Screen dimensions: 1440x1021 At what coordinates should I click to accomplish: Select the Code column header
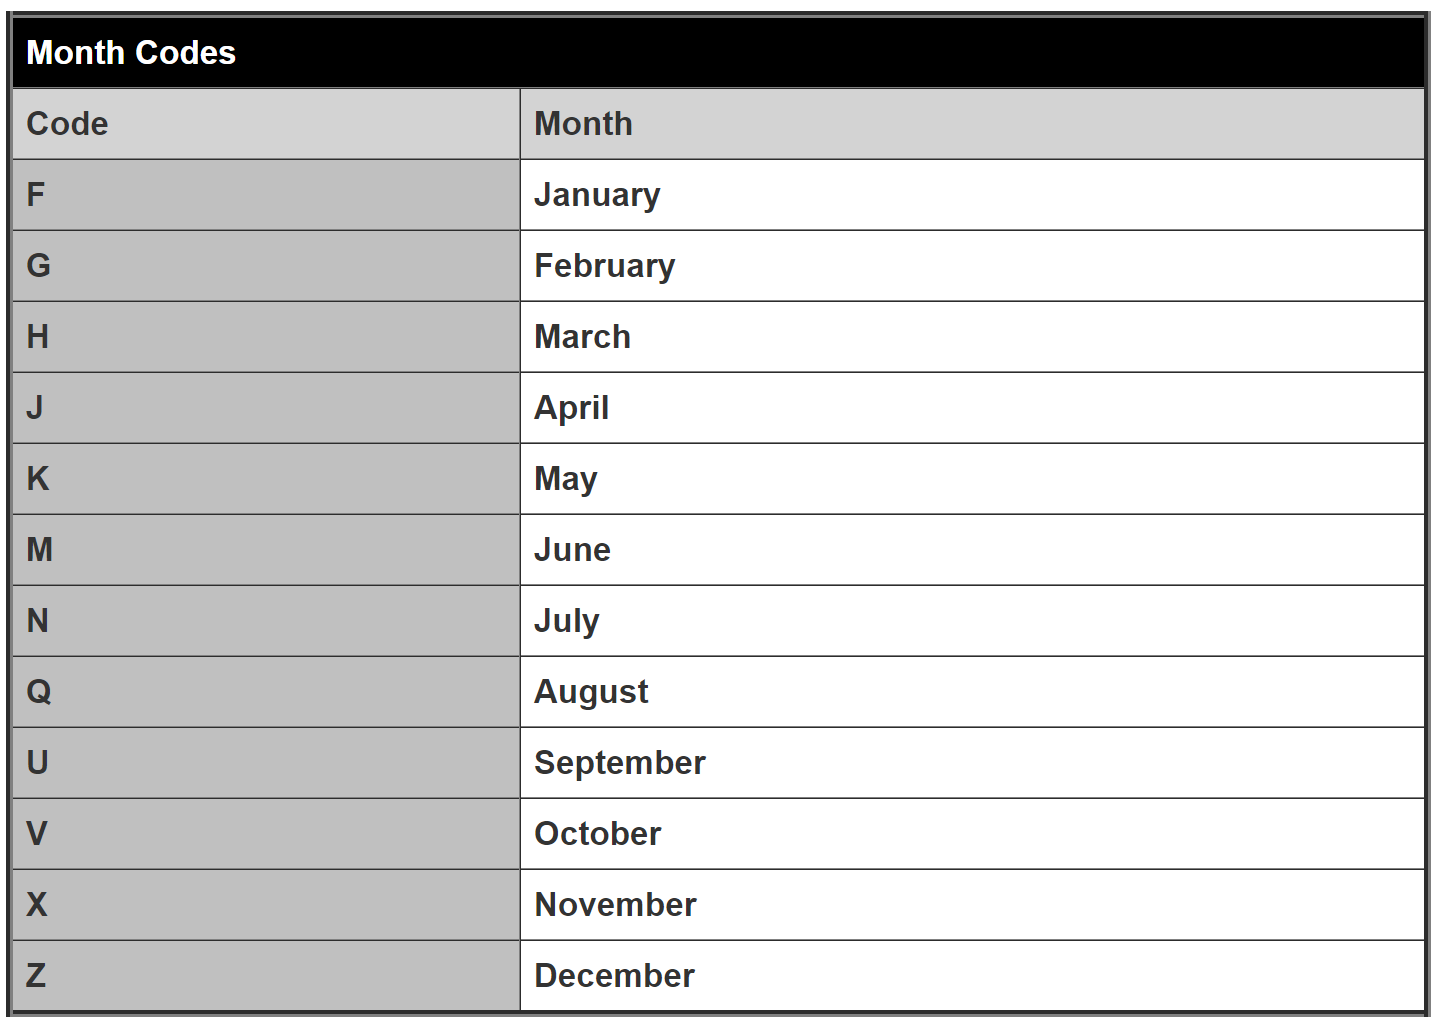click(x=67, y=124)
